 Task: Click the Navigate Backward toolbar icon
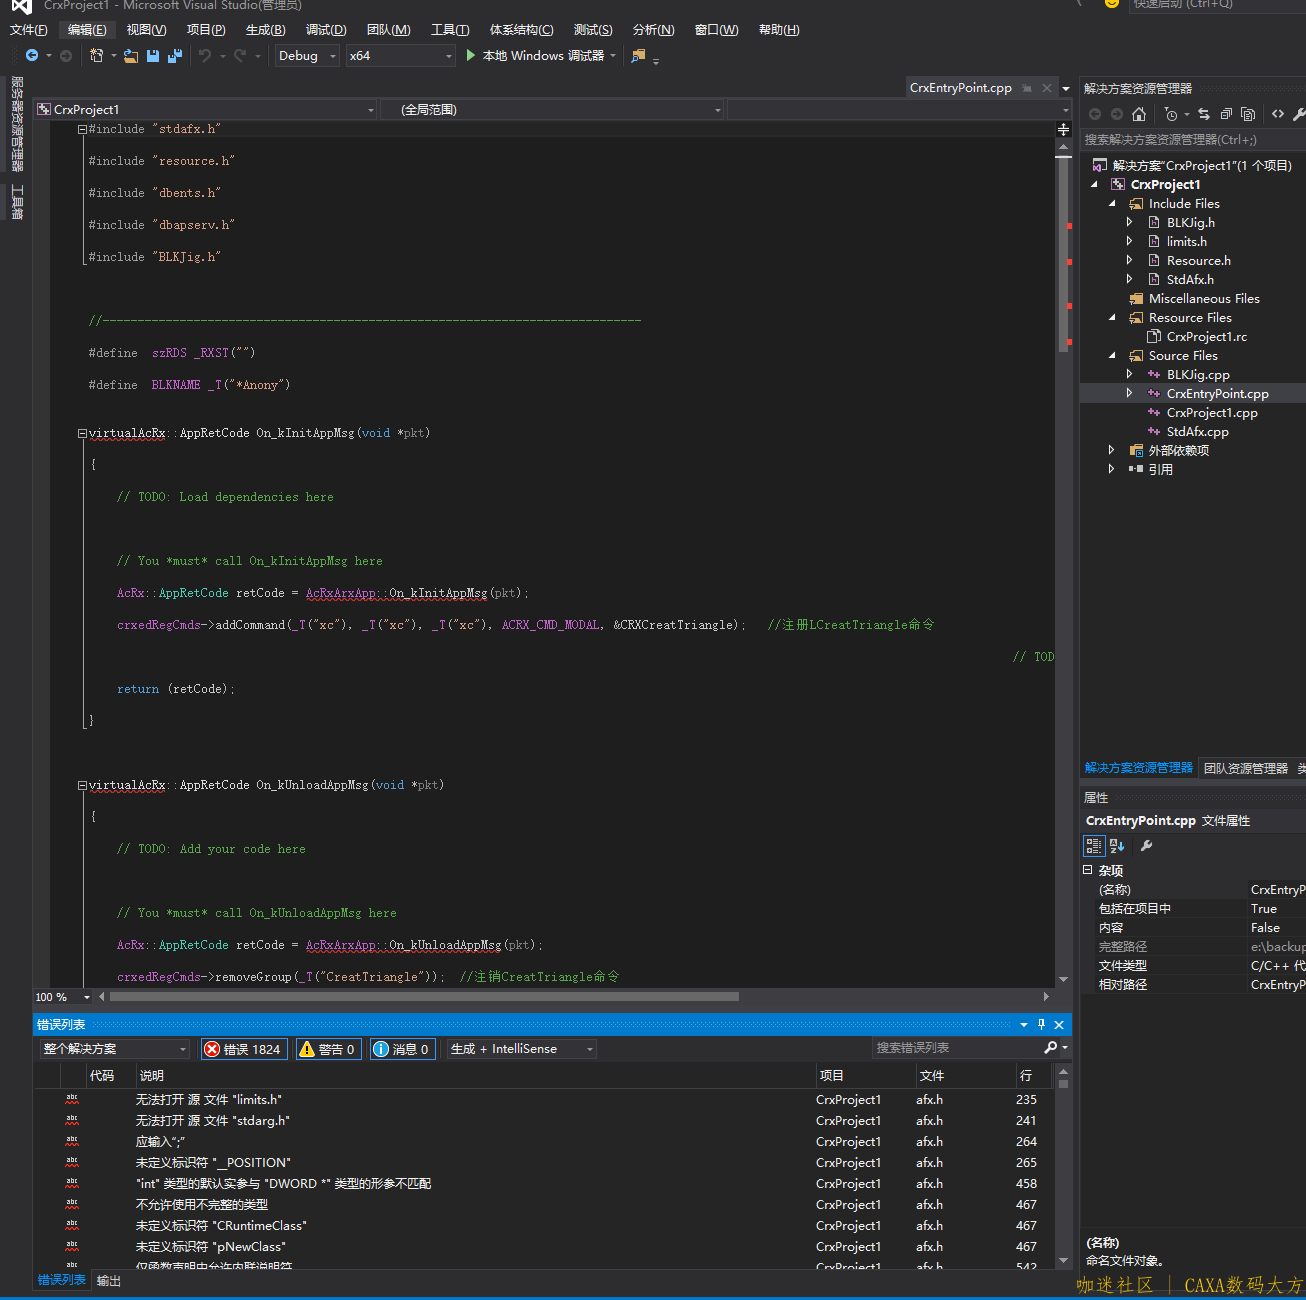(x=32, y=56)
